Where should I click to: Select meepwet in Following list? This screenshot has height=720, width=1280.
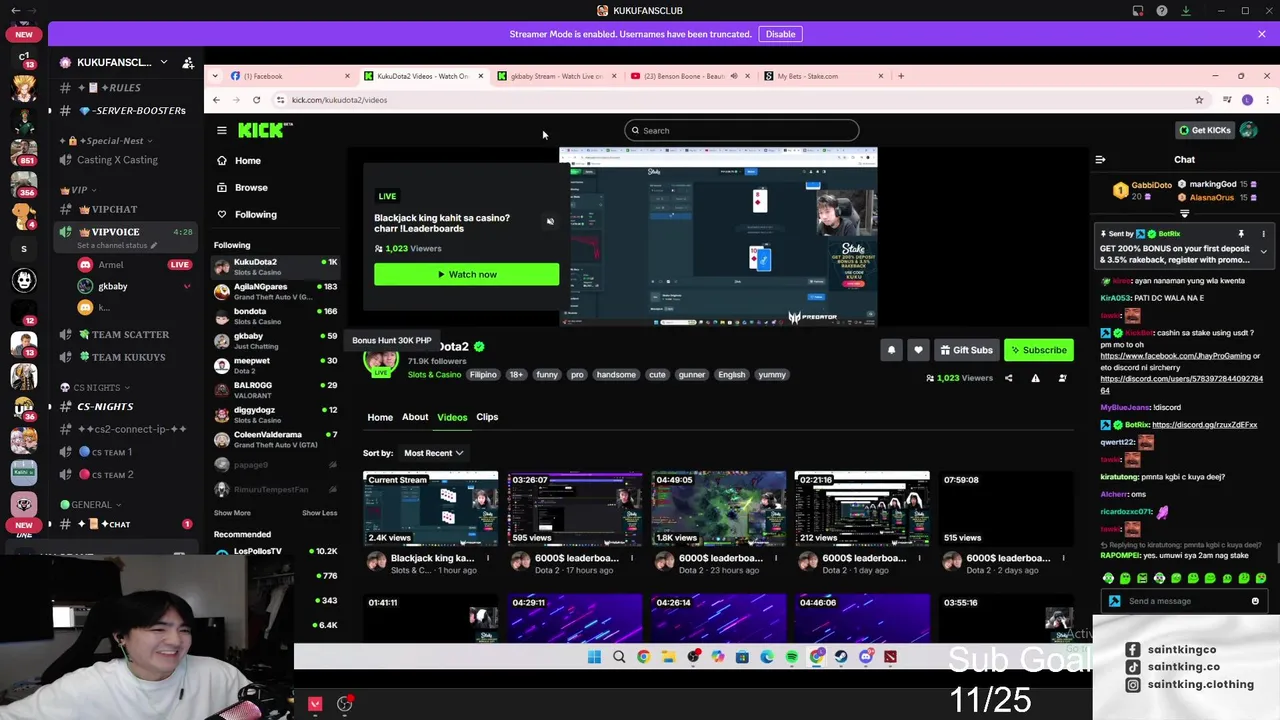click(275, 365)
